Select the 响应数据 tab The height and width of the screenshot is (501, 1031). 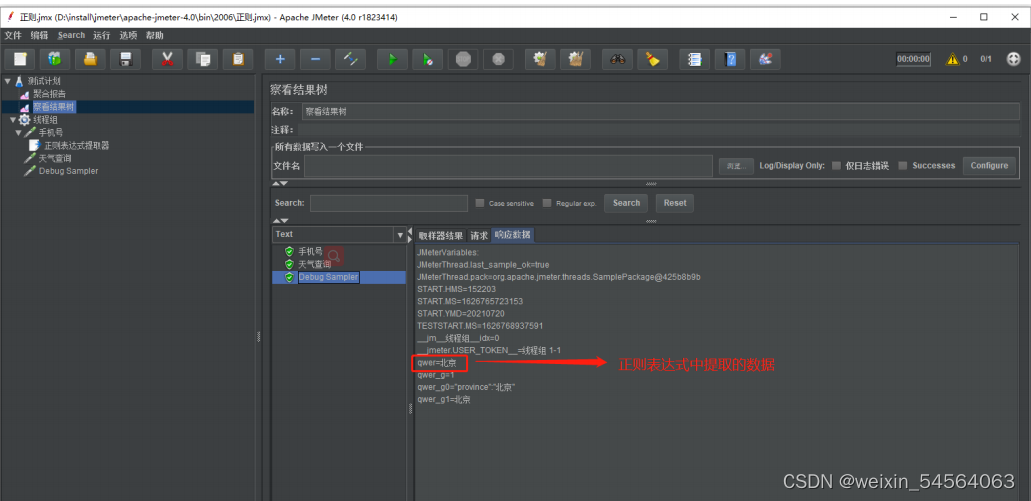[513, 235]
